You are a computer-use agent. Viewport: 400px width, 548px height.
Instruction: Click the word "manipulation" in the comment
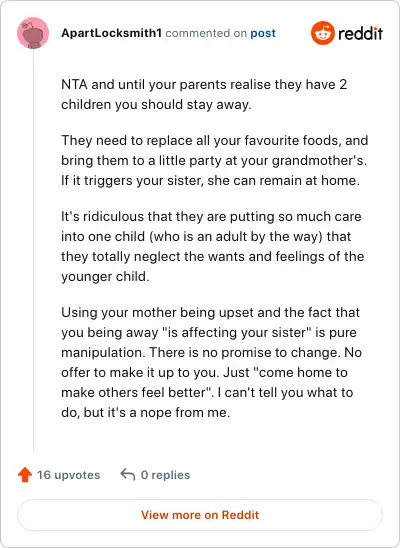[x=103, y=352]
